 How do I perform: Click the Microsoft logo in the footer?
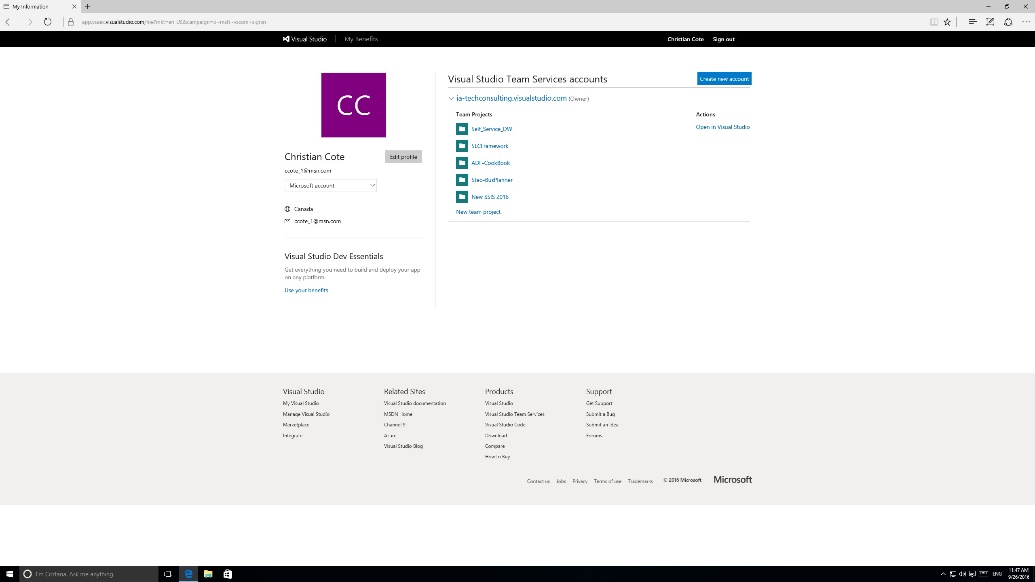click(x=733, y=480)
